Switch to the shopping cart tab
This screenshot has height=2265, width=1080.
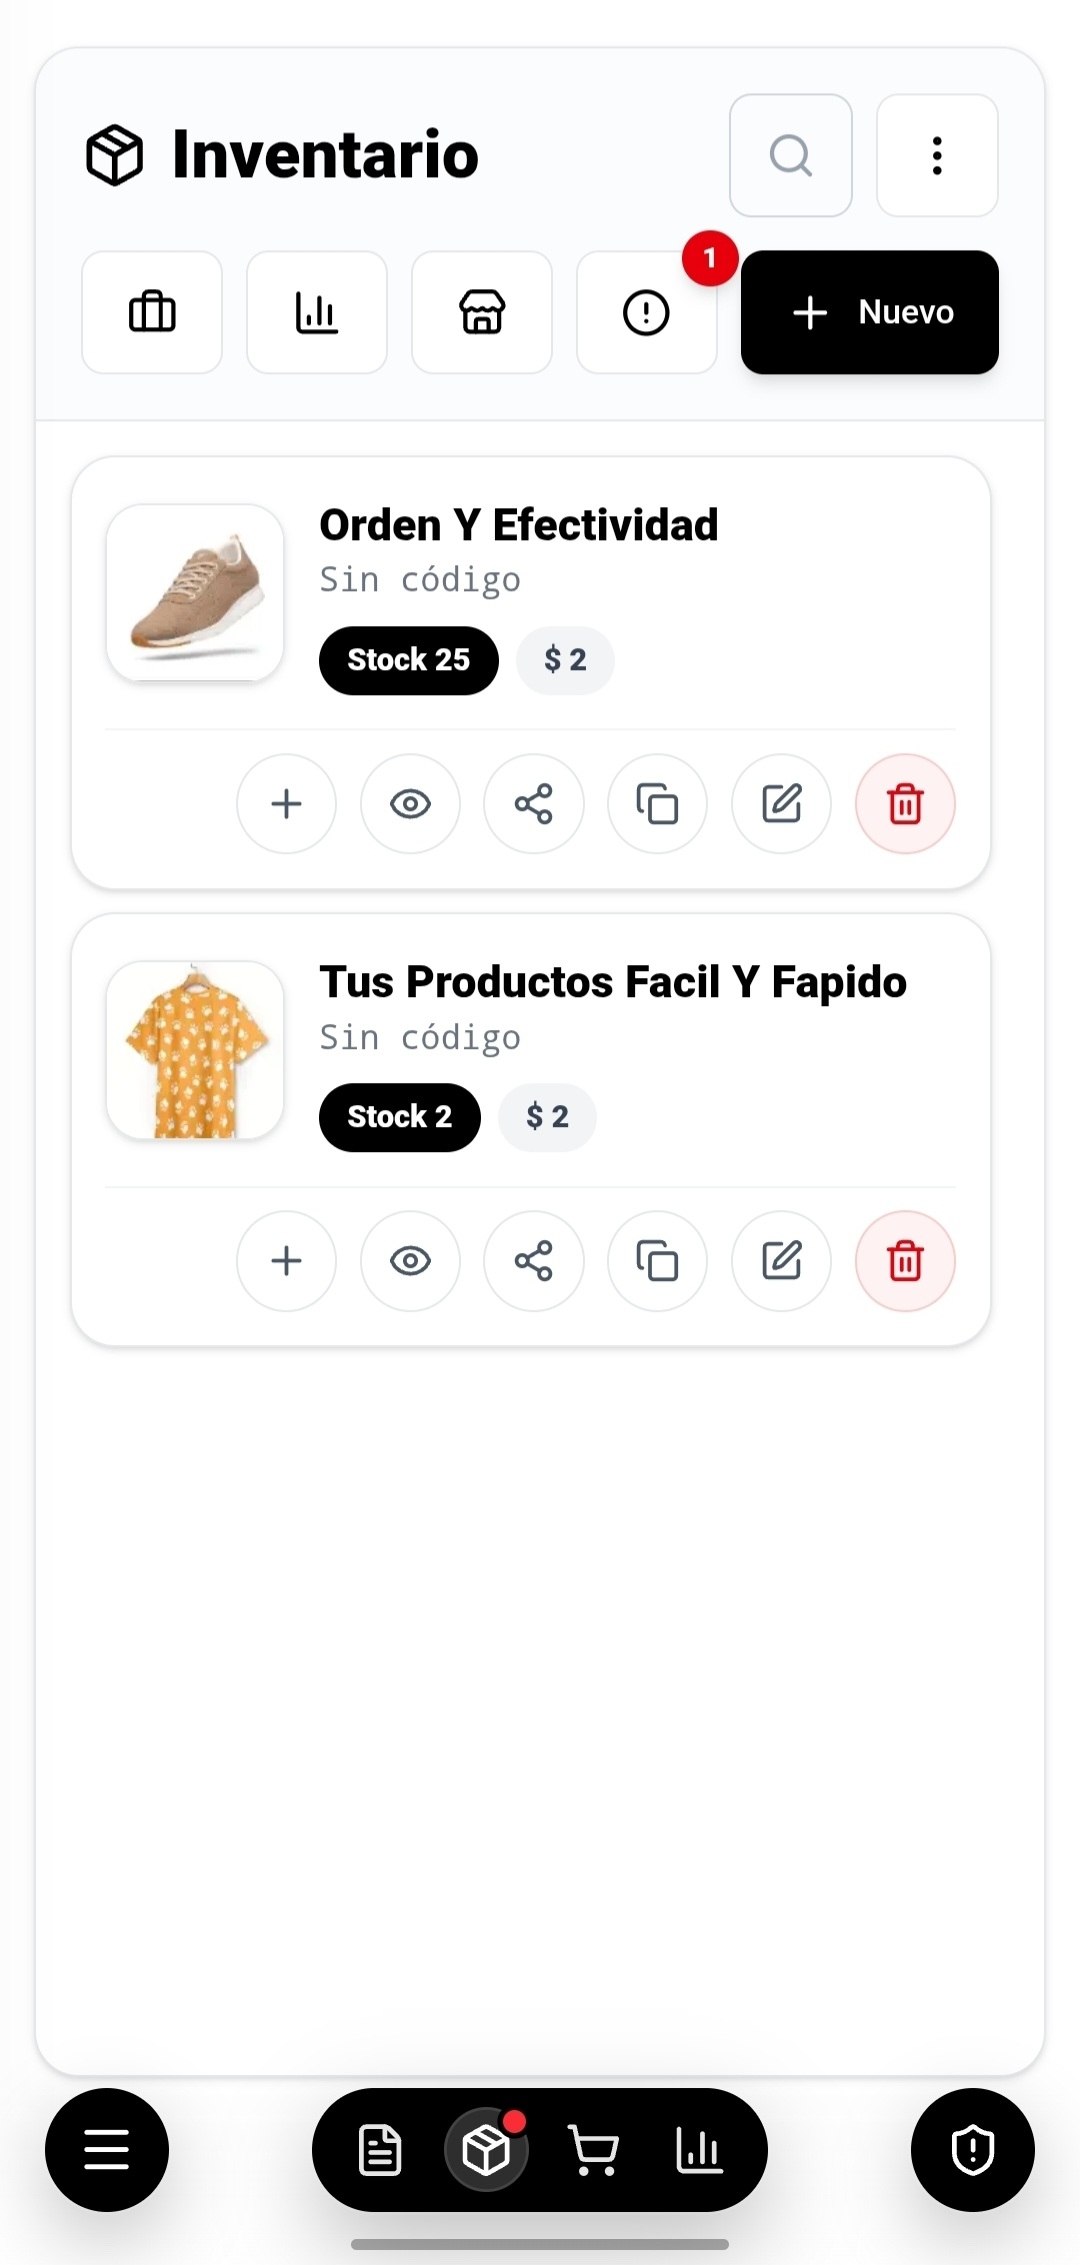click(x=593, y=2151)
